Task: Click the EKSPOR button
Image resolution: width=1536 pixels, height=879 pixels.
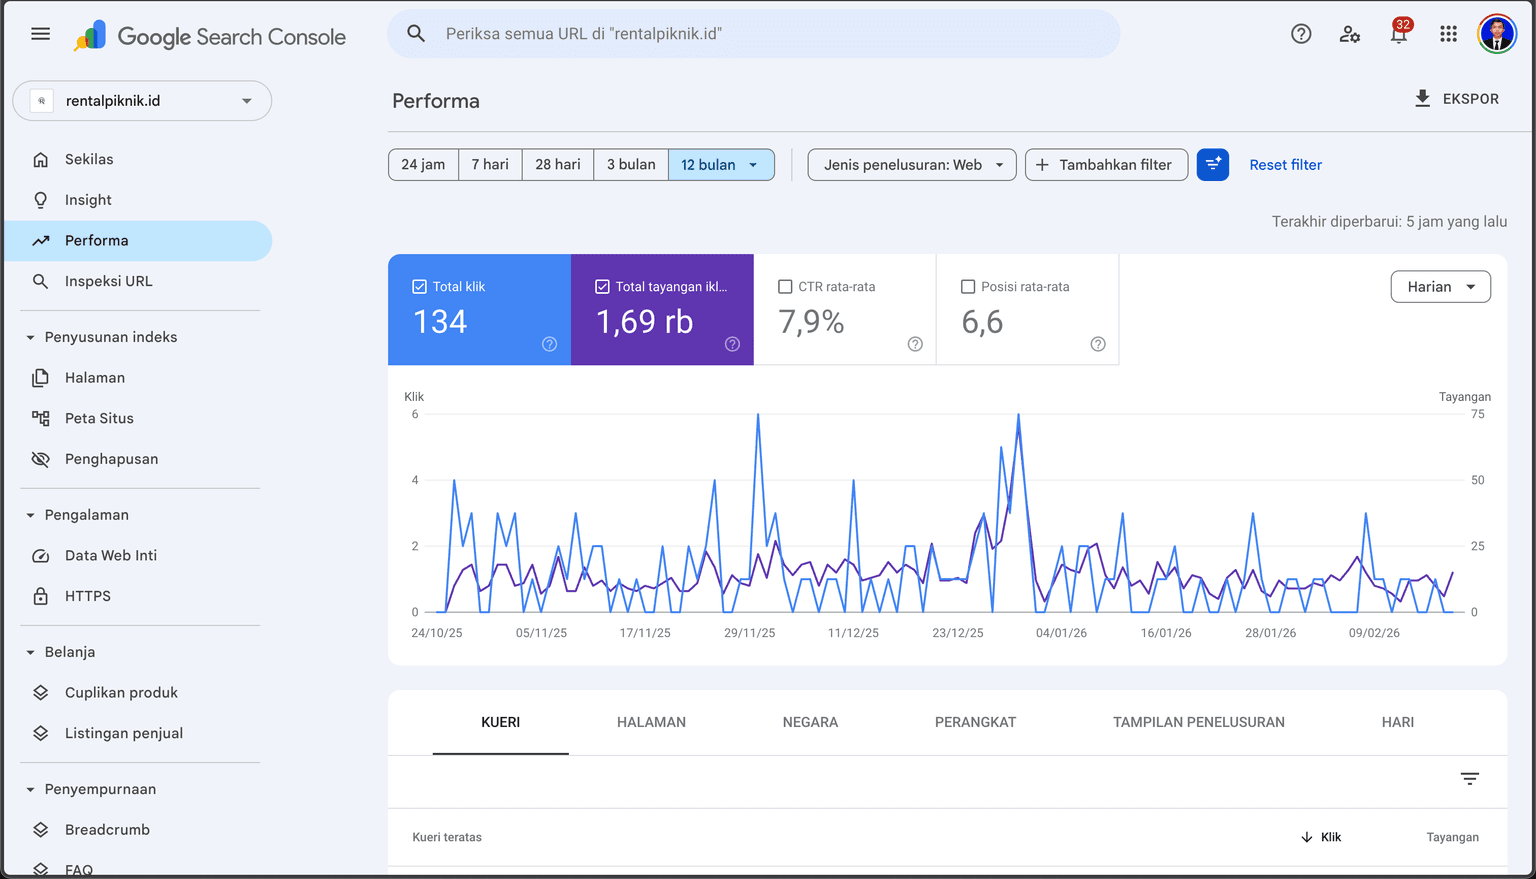Action: 1456,98
